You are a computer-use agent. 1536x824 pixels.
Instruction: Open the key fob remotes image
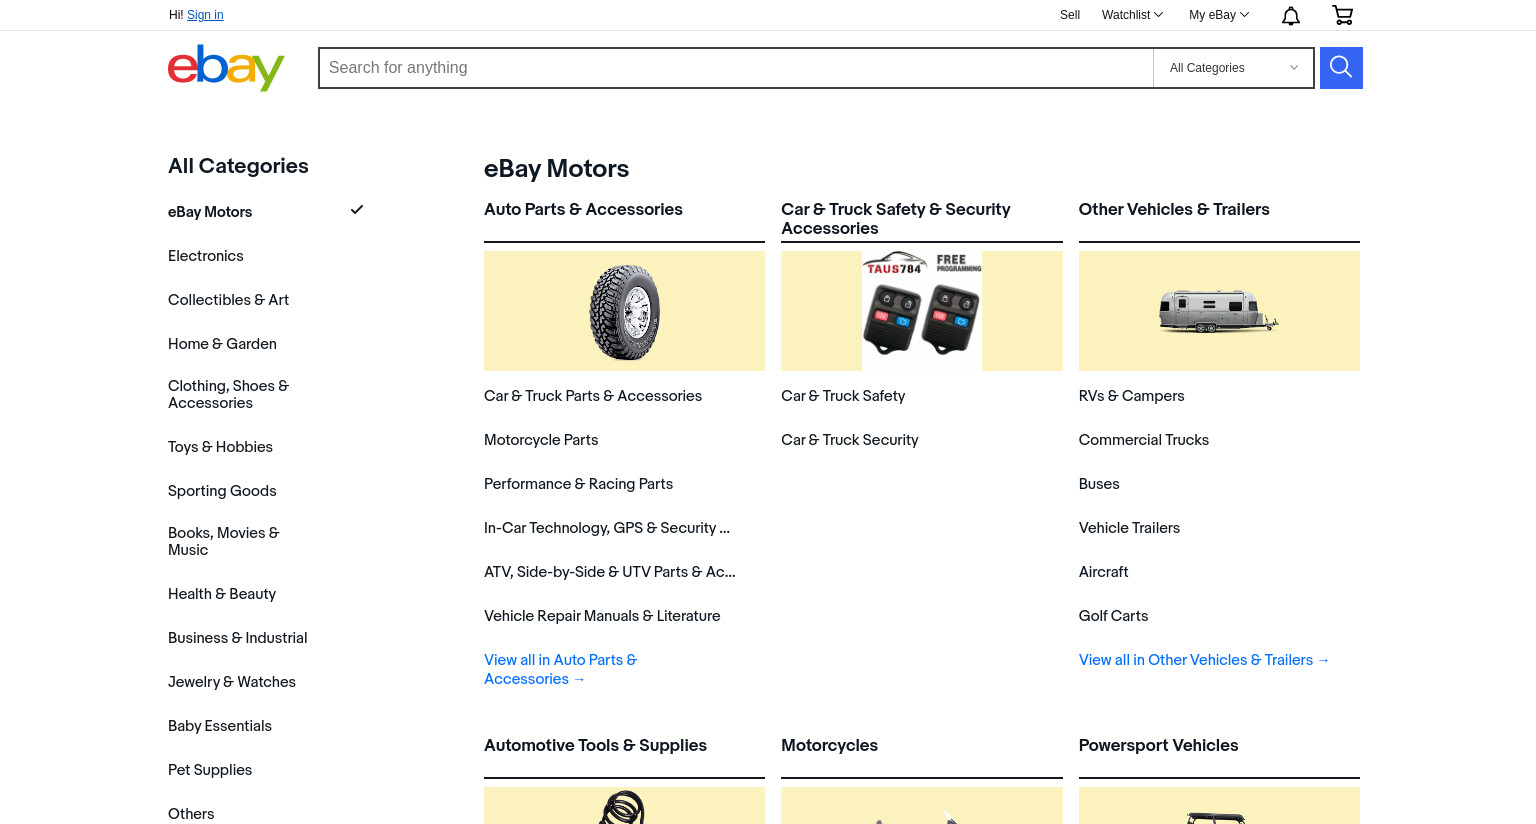point(922,311)
